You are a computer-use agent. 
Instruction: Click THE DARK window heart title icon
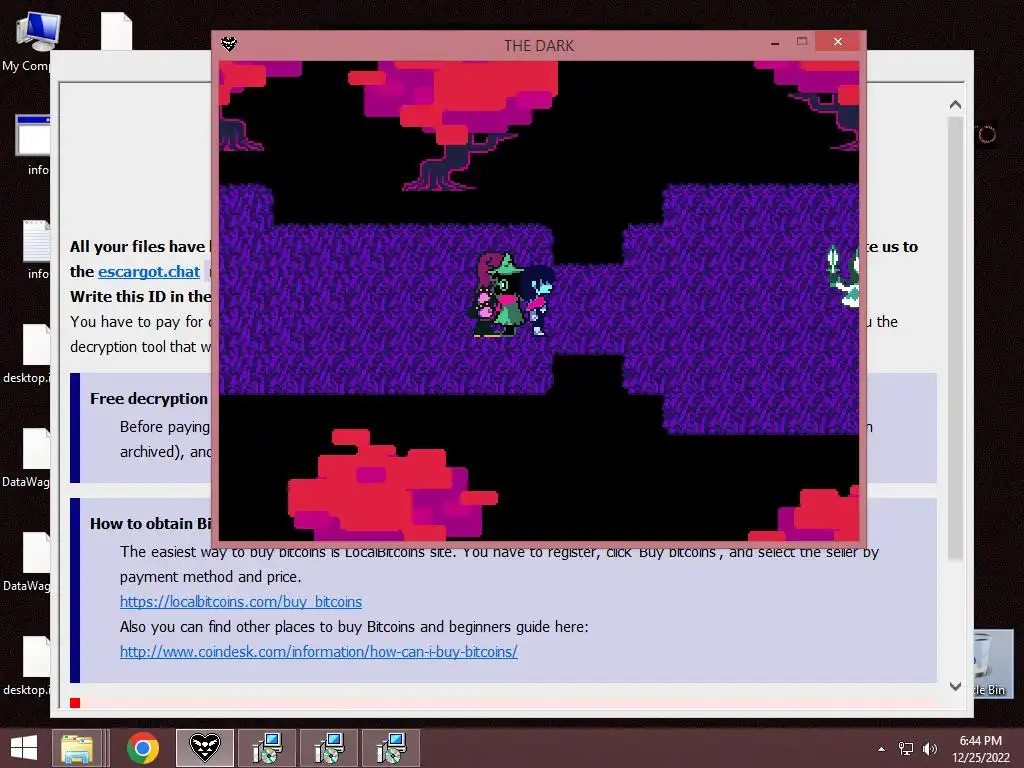point(229,44)
